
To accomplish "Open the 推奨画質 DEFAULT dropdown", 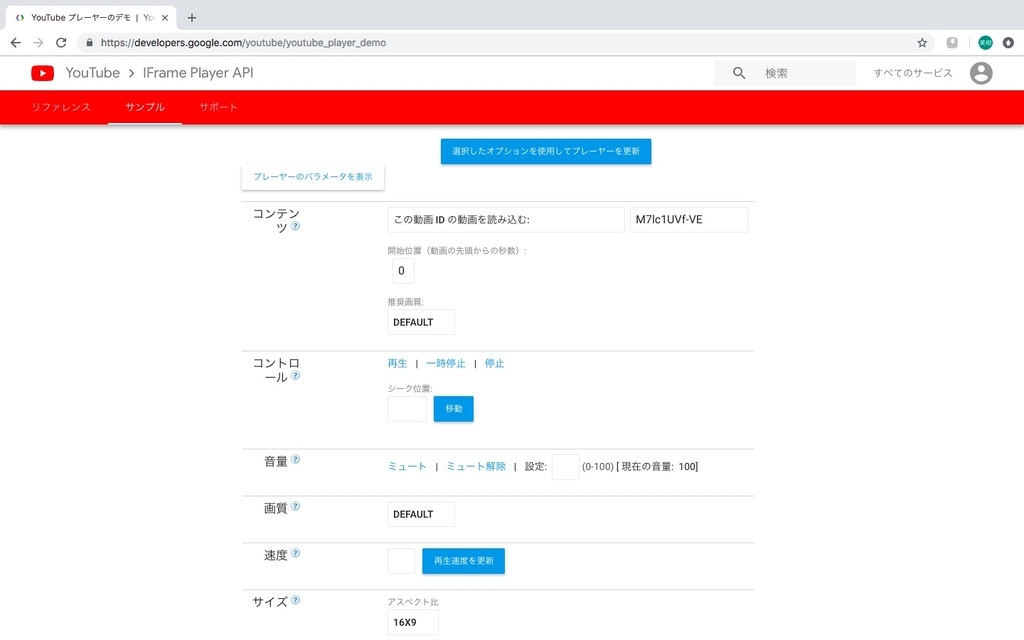I will pyautogui.click(x=420, y=322).
